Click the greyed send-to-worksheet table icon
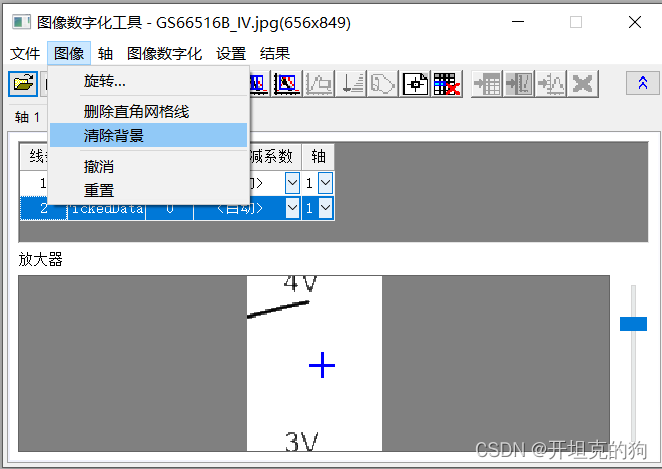Image resolution: width=662 pixels, height=469 pixels. pos(487,84)
